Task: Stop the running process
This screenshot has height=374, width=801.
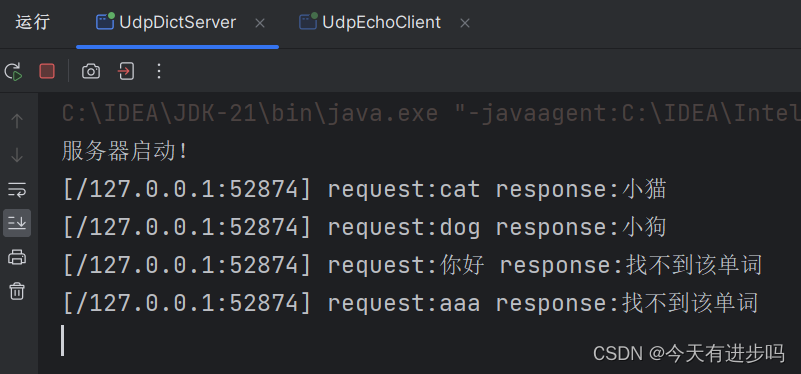Action: pyautogui.click(x=47, y=71)
